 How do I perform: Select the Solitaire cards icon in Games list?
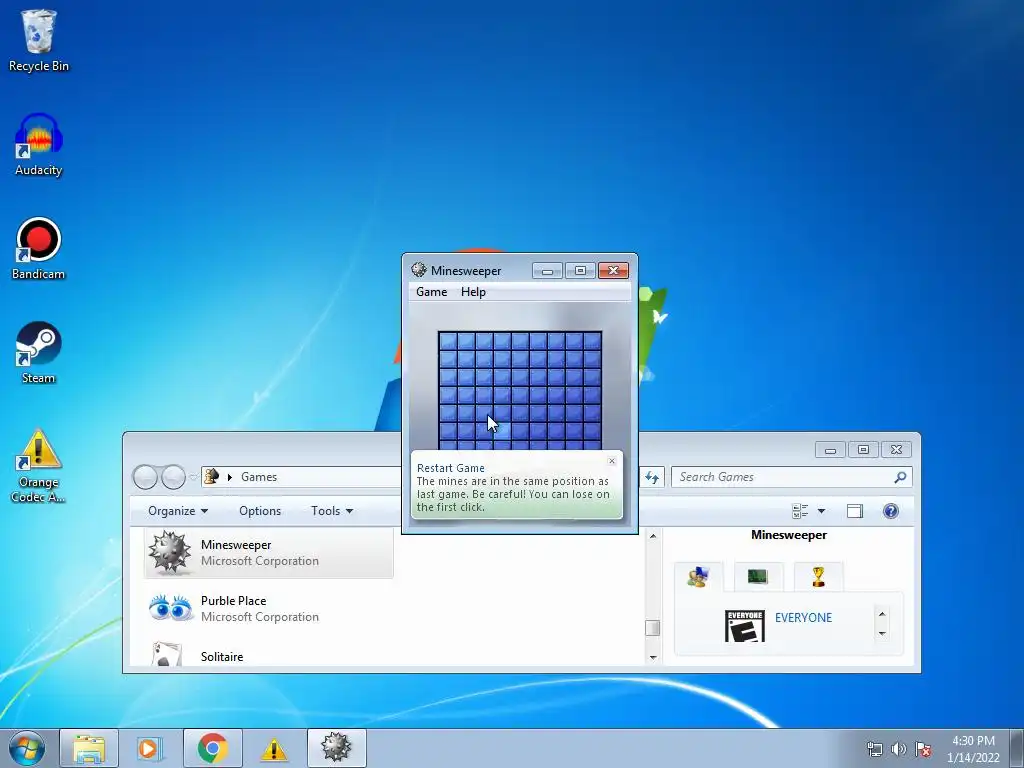click(x=166, y=654)
